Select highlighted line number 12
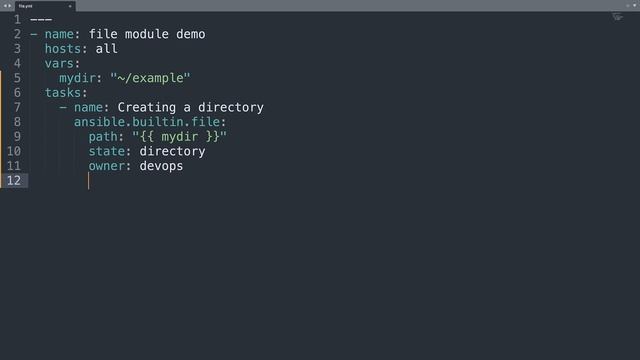Screen dimensions: 640x360 coord(14,180)
